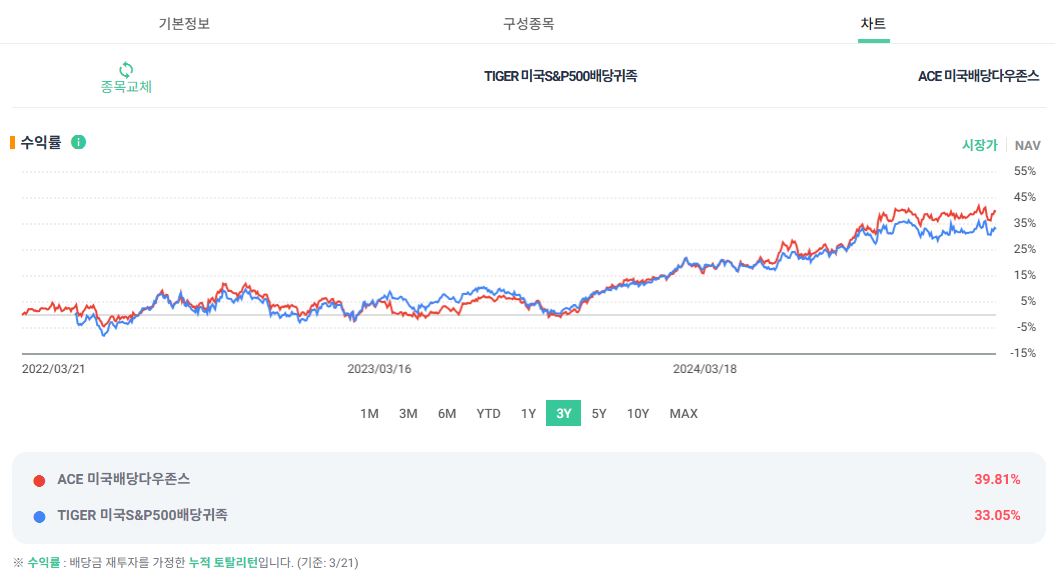1055x578 pixels.
Task: Click the 수익률 section heading
Action: tap(41, 142)
